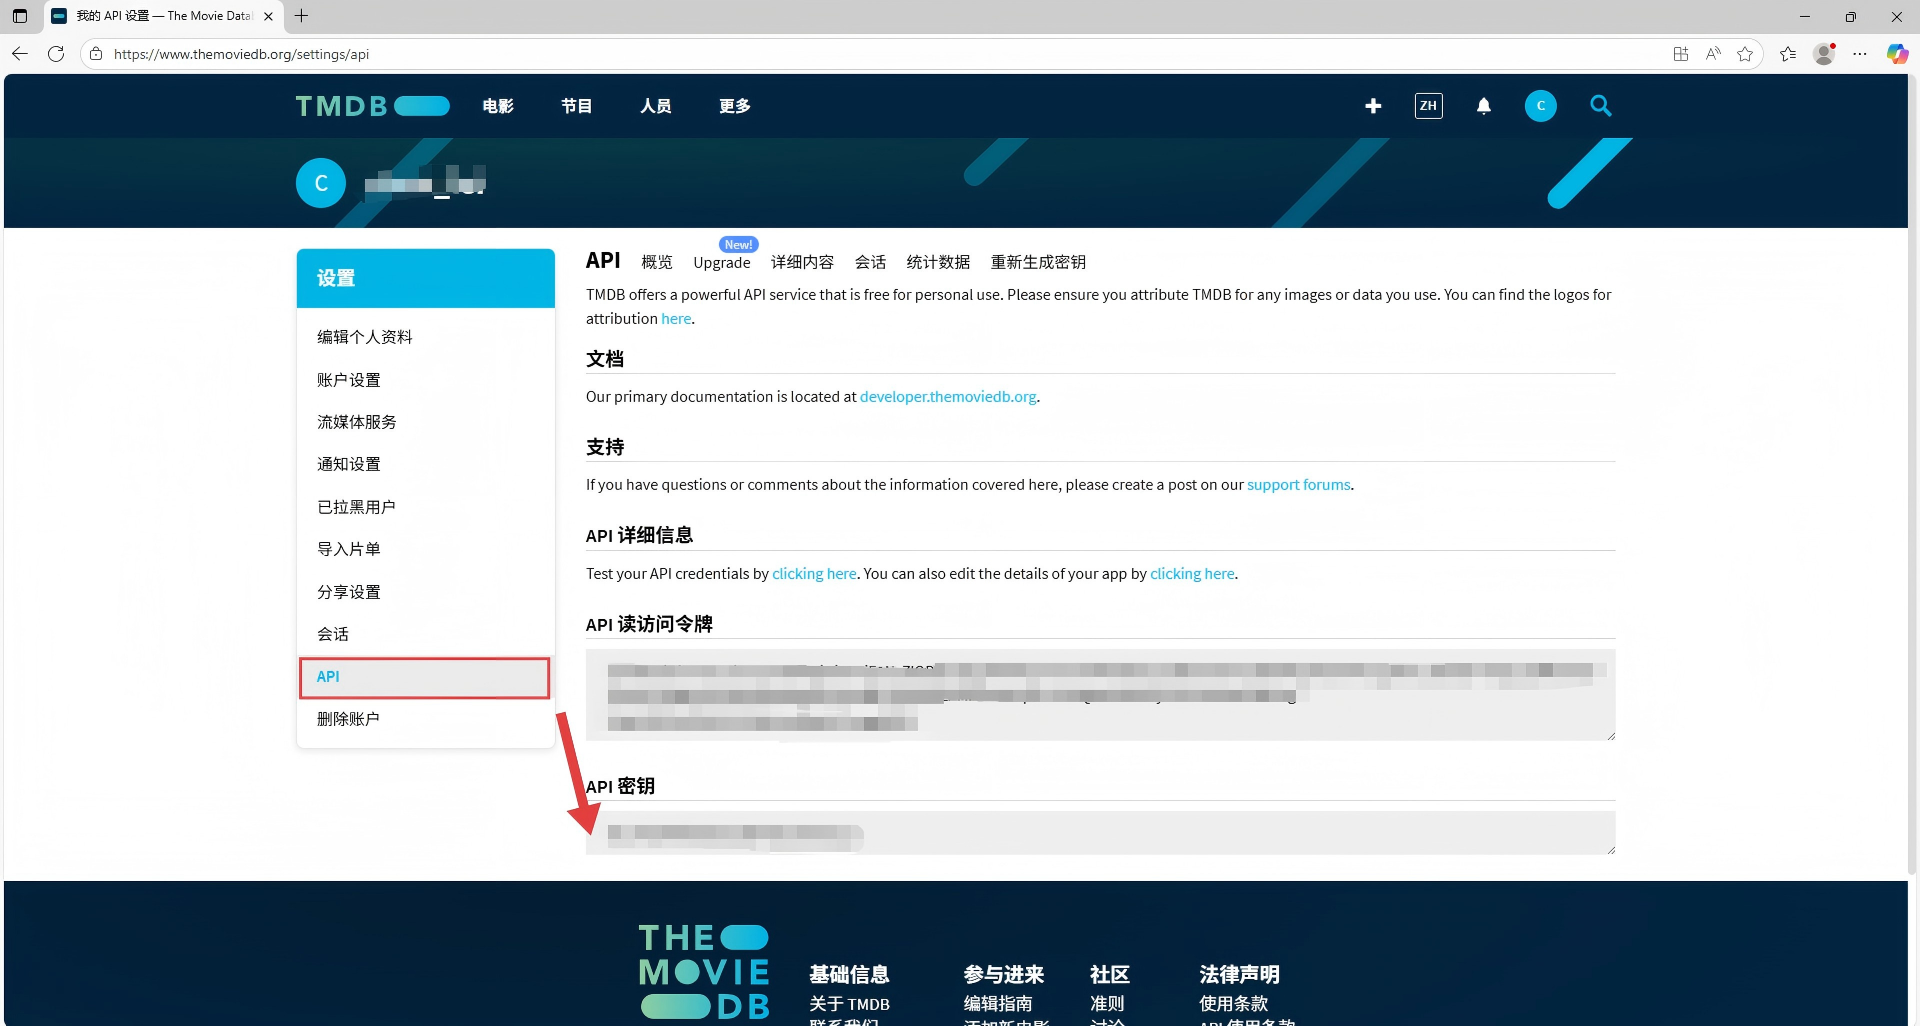Open the browser favorites list icon
Image resolution: width=1920 pixels, height=1026 pixels.
pyautogui.click(x=1788, y=54)
